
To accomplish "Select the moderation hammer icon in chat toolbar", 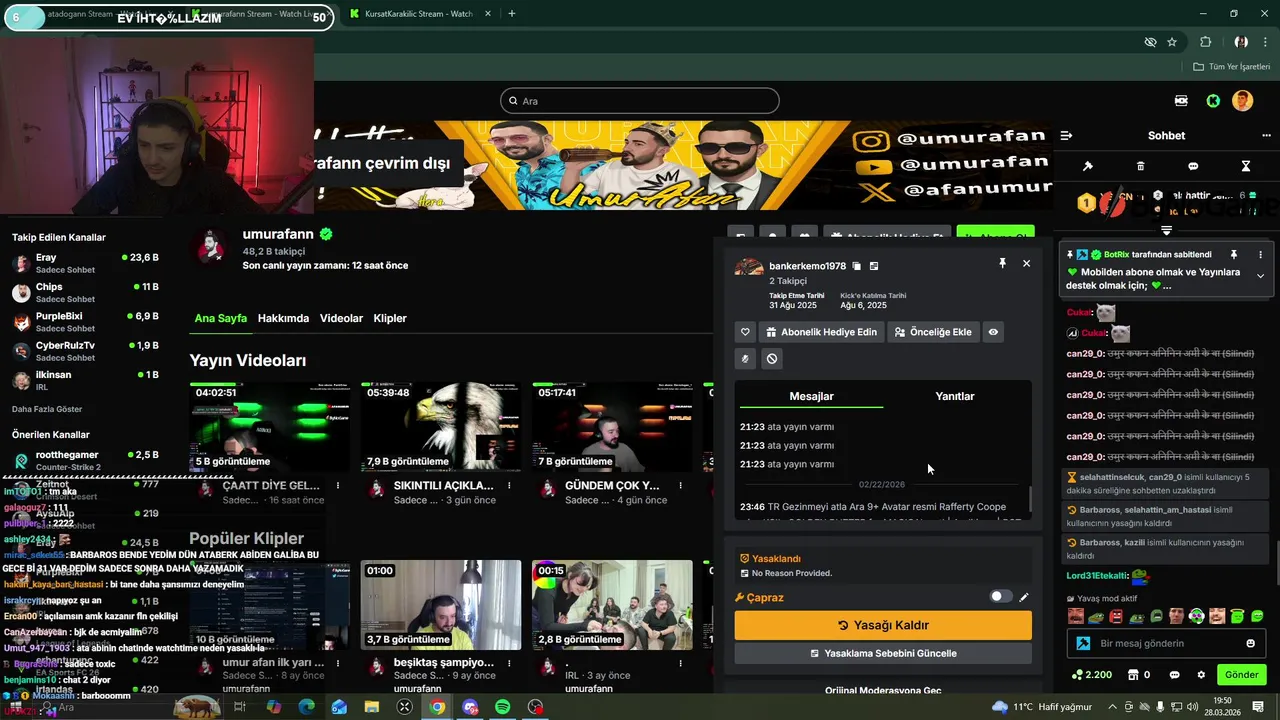I will tap(1088, 166).
